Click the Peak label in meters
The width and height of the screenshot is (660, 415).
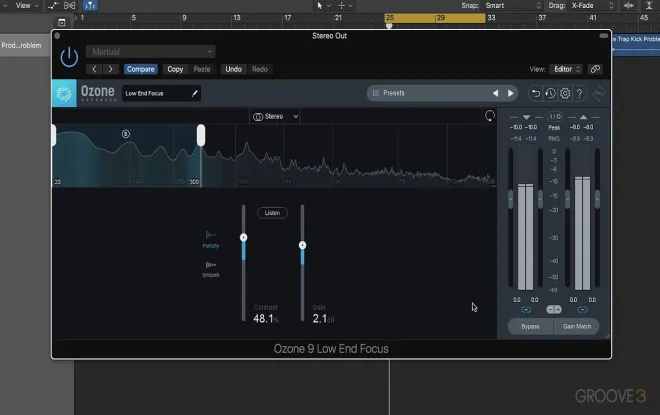tap(554, 127)
